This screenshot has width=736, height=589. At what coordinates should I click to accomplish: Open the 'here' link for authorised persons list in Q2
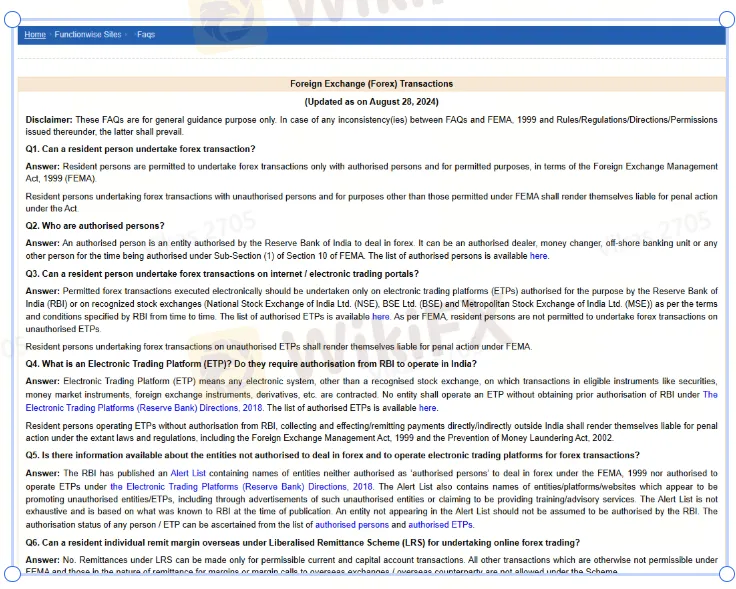[x=538, y=256]
